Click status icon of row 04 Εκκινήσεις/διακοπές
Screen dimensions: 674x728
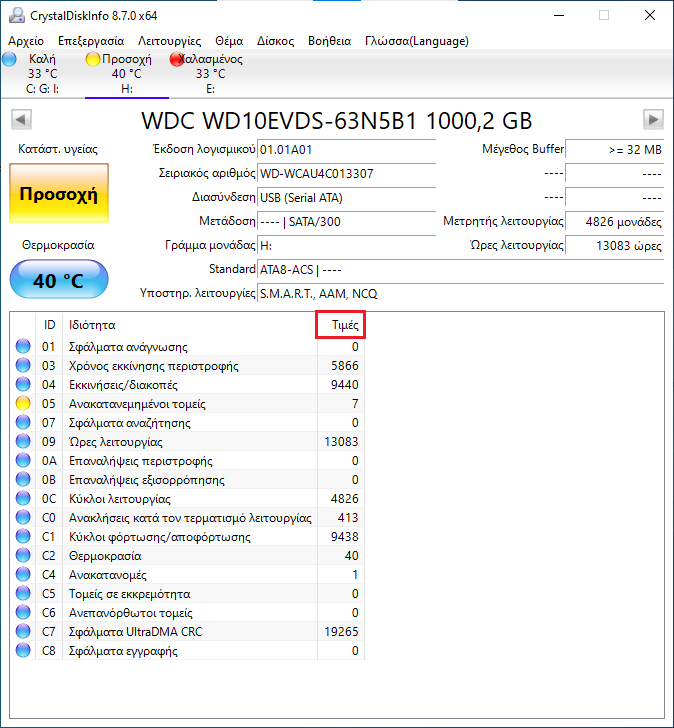pyautogui.click(x=23, y=384)
